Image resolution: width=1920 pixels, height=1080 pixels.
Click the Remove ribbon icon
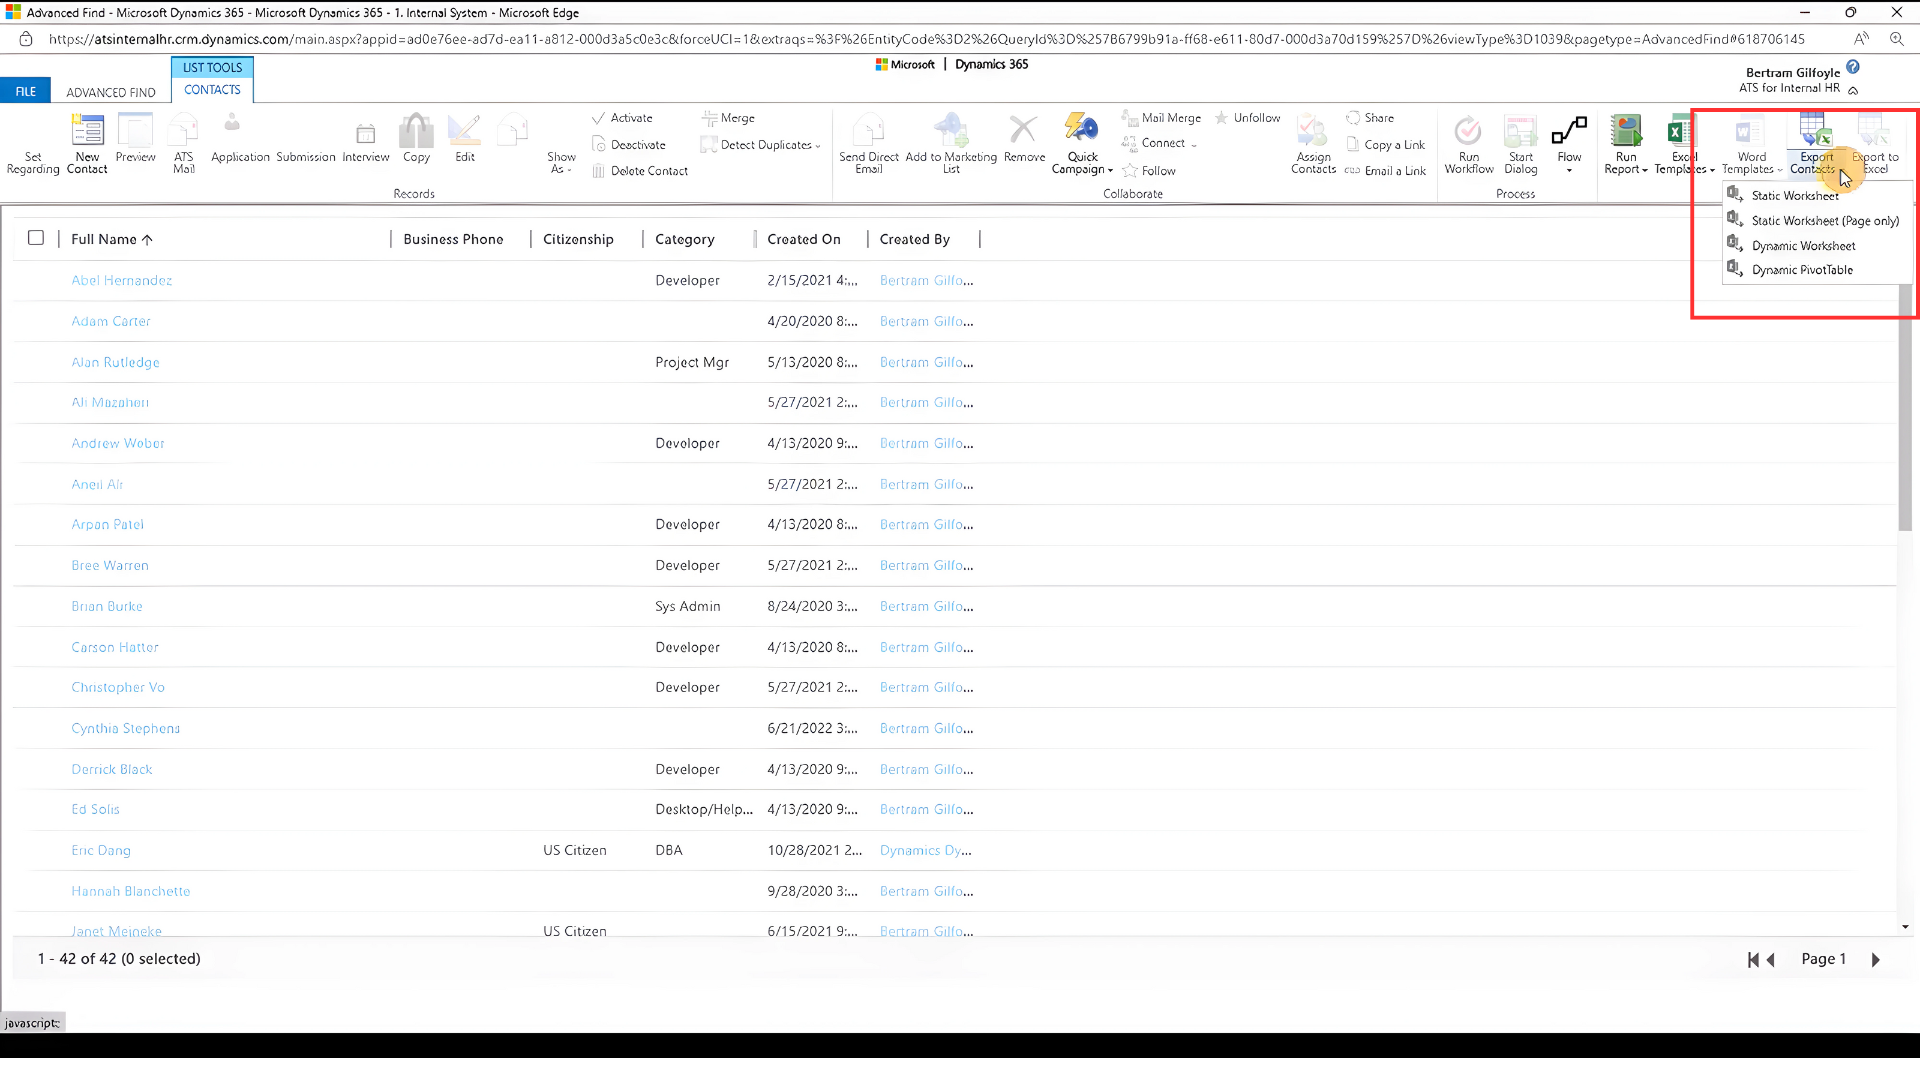tap(1024, 140)
